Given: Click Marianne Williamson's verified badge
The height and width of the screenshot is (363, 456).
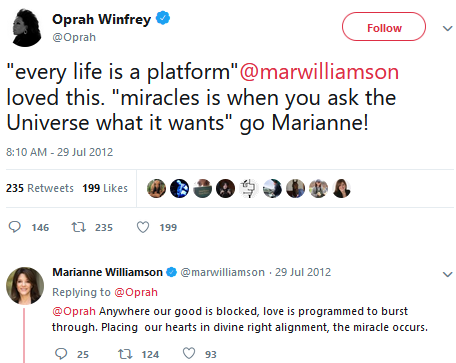Looking at the screenshot, I should coord(171,272).
